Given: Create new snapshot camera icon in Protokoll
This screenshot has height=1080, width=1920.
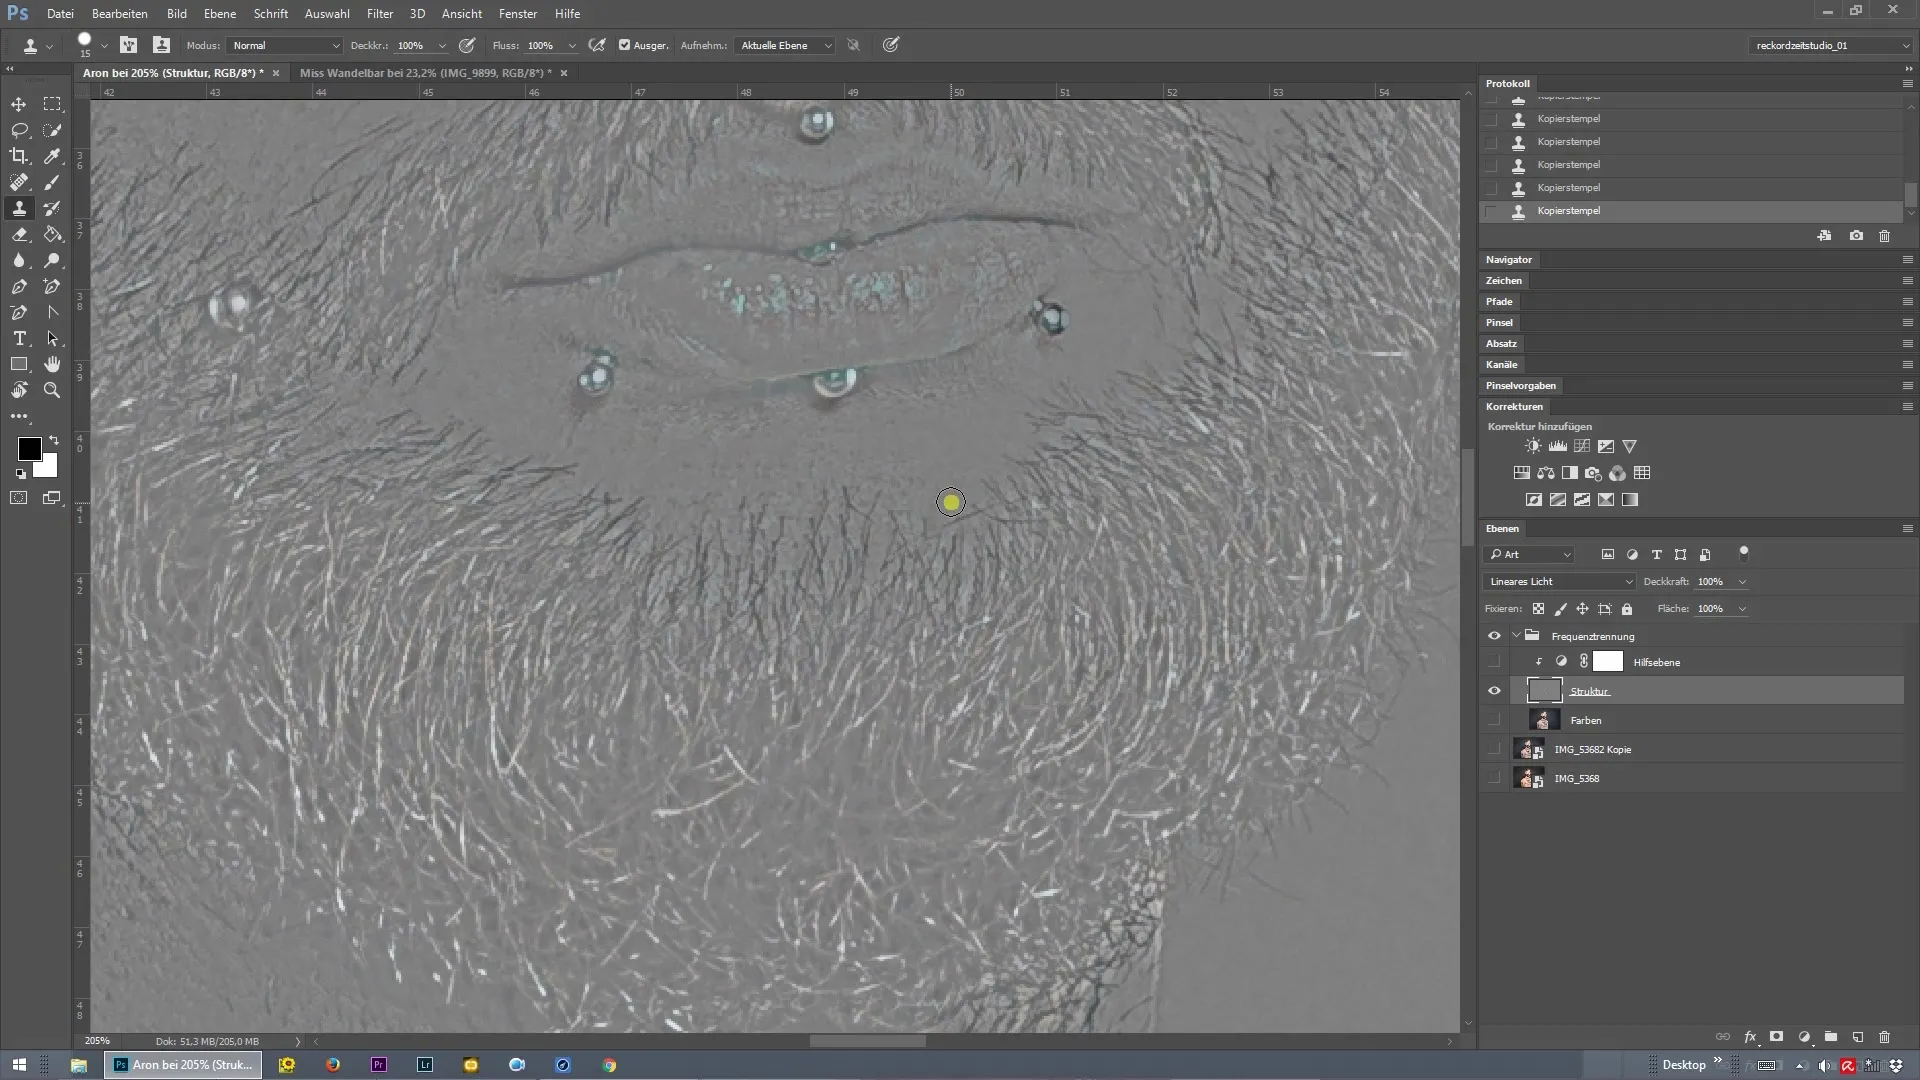Looking at the screenshot, I should click(x=1856, y=236).
